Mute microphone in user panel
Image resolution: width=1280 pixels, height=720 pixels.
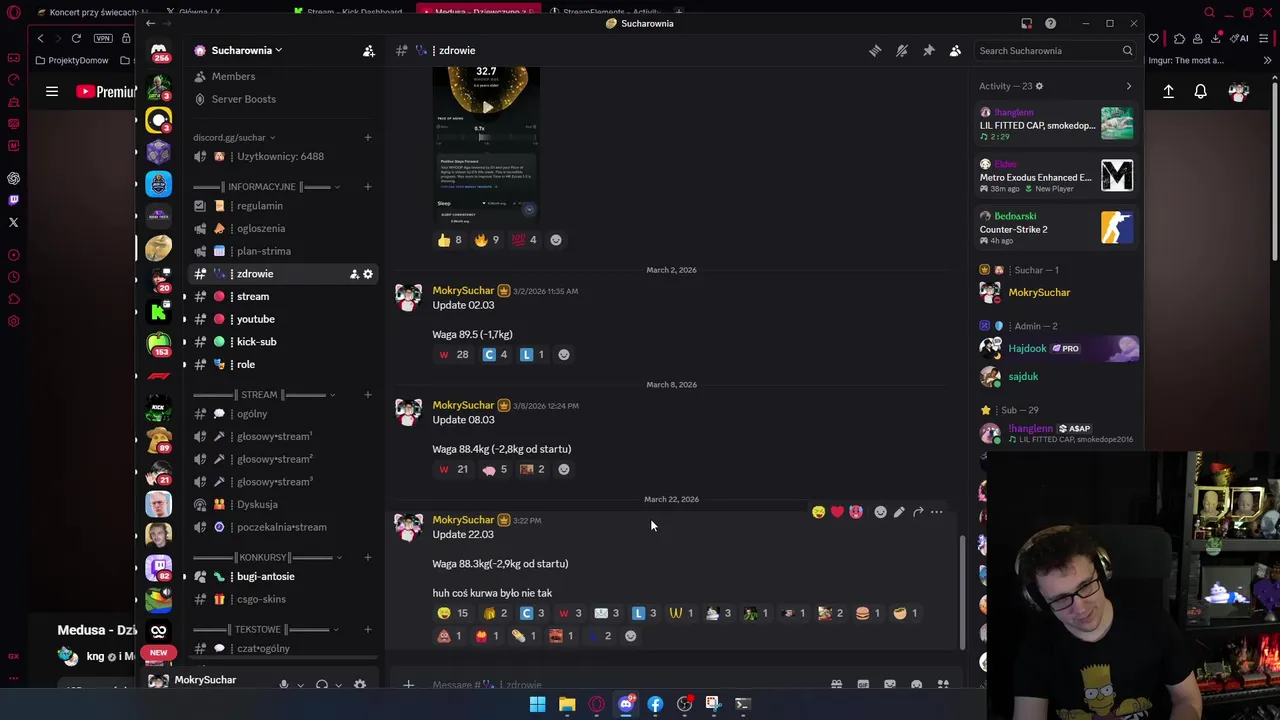click(x=284, y=685)
